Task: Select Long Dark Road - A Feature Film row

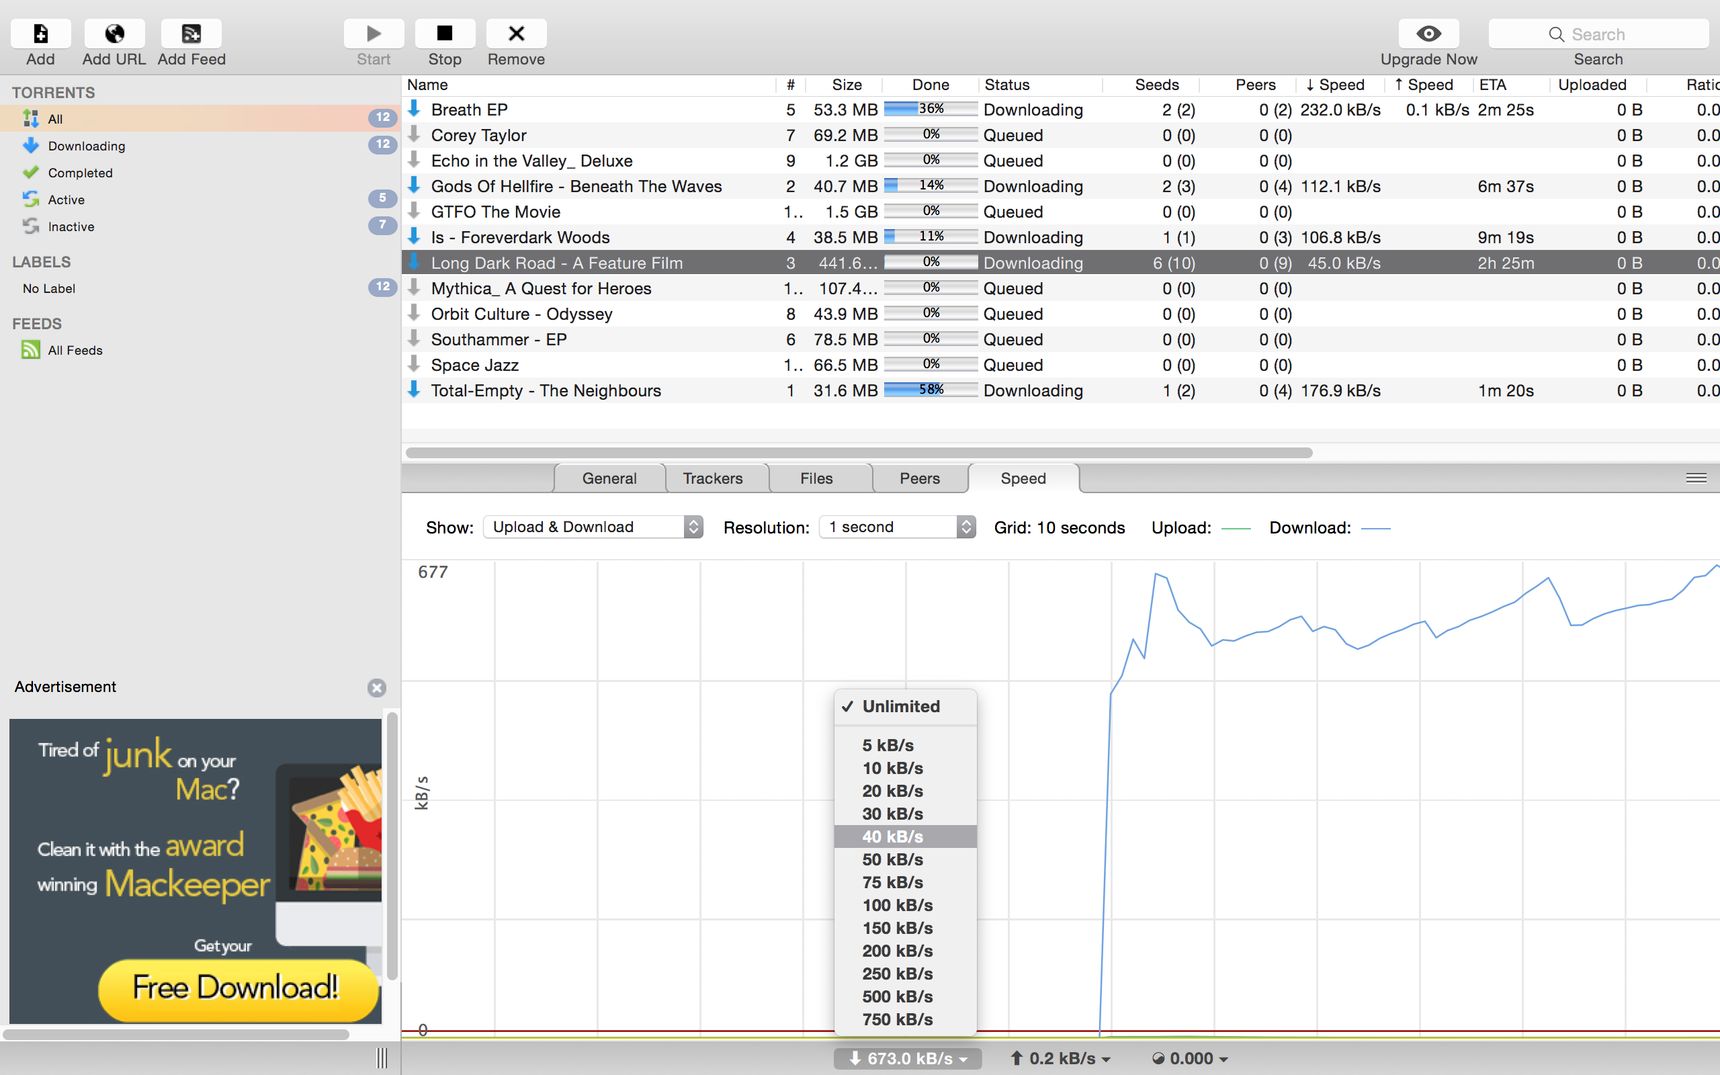Action: (1060, 262)
